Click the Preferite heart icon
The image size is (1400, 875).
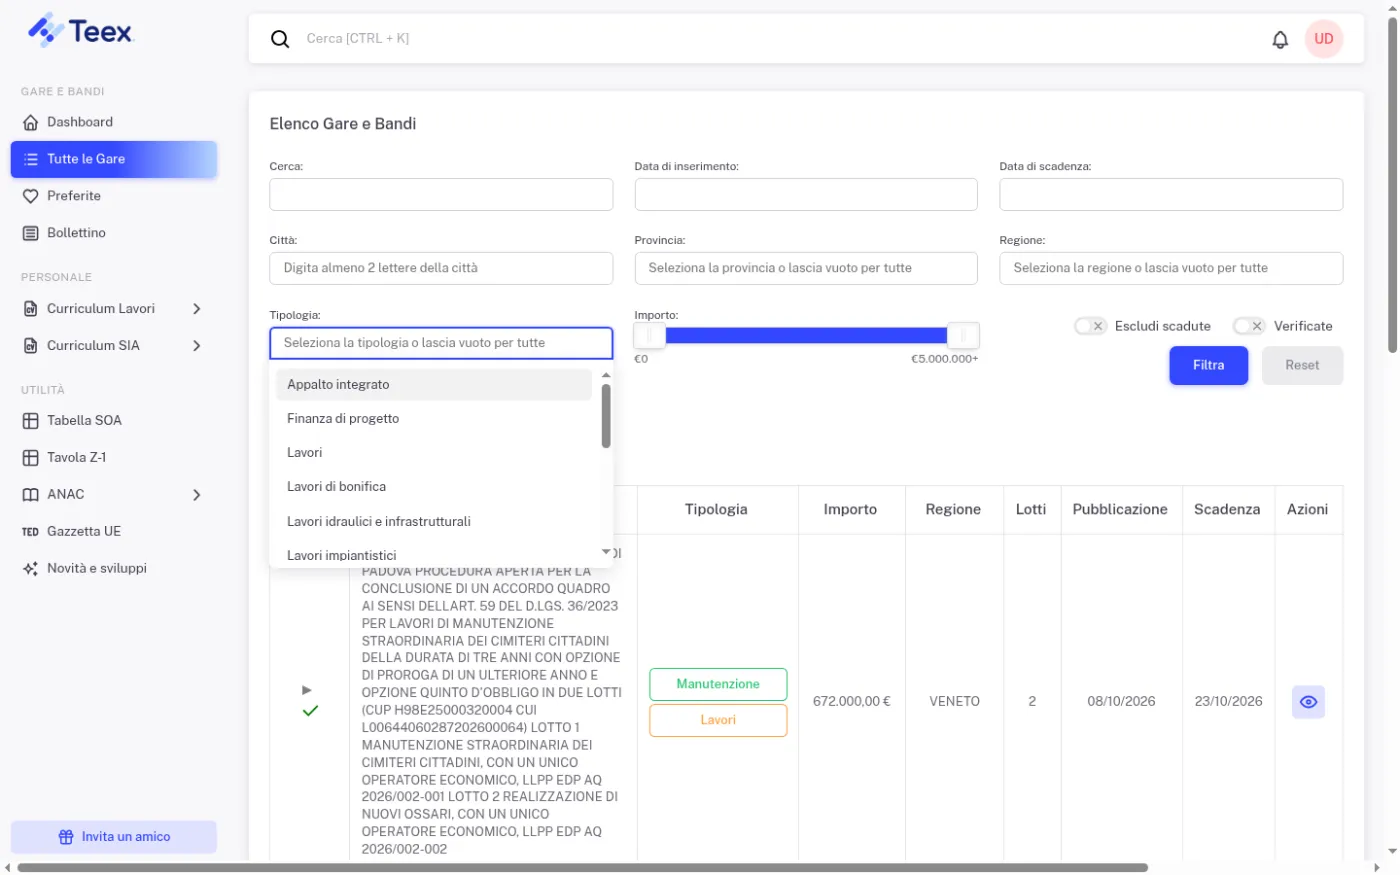pos(31,196)
